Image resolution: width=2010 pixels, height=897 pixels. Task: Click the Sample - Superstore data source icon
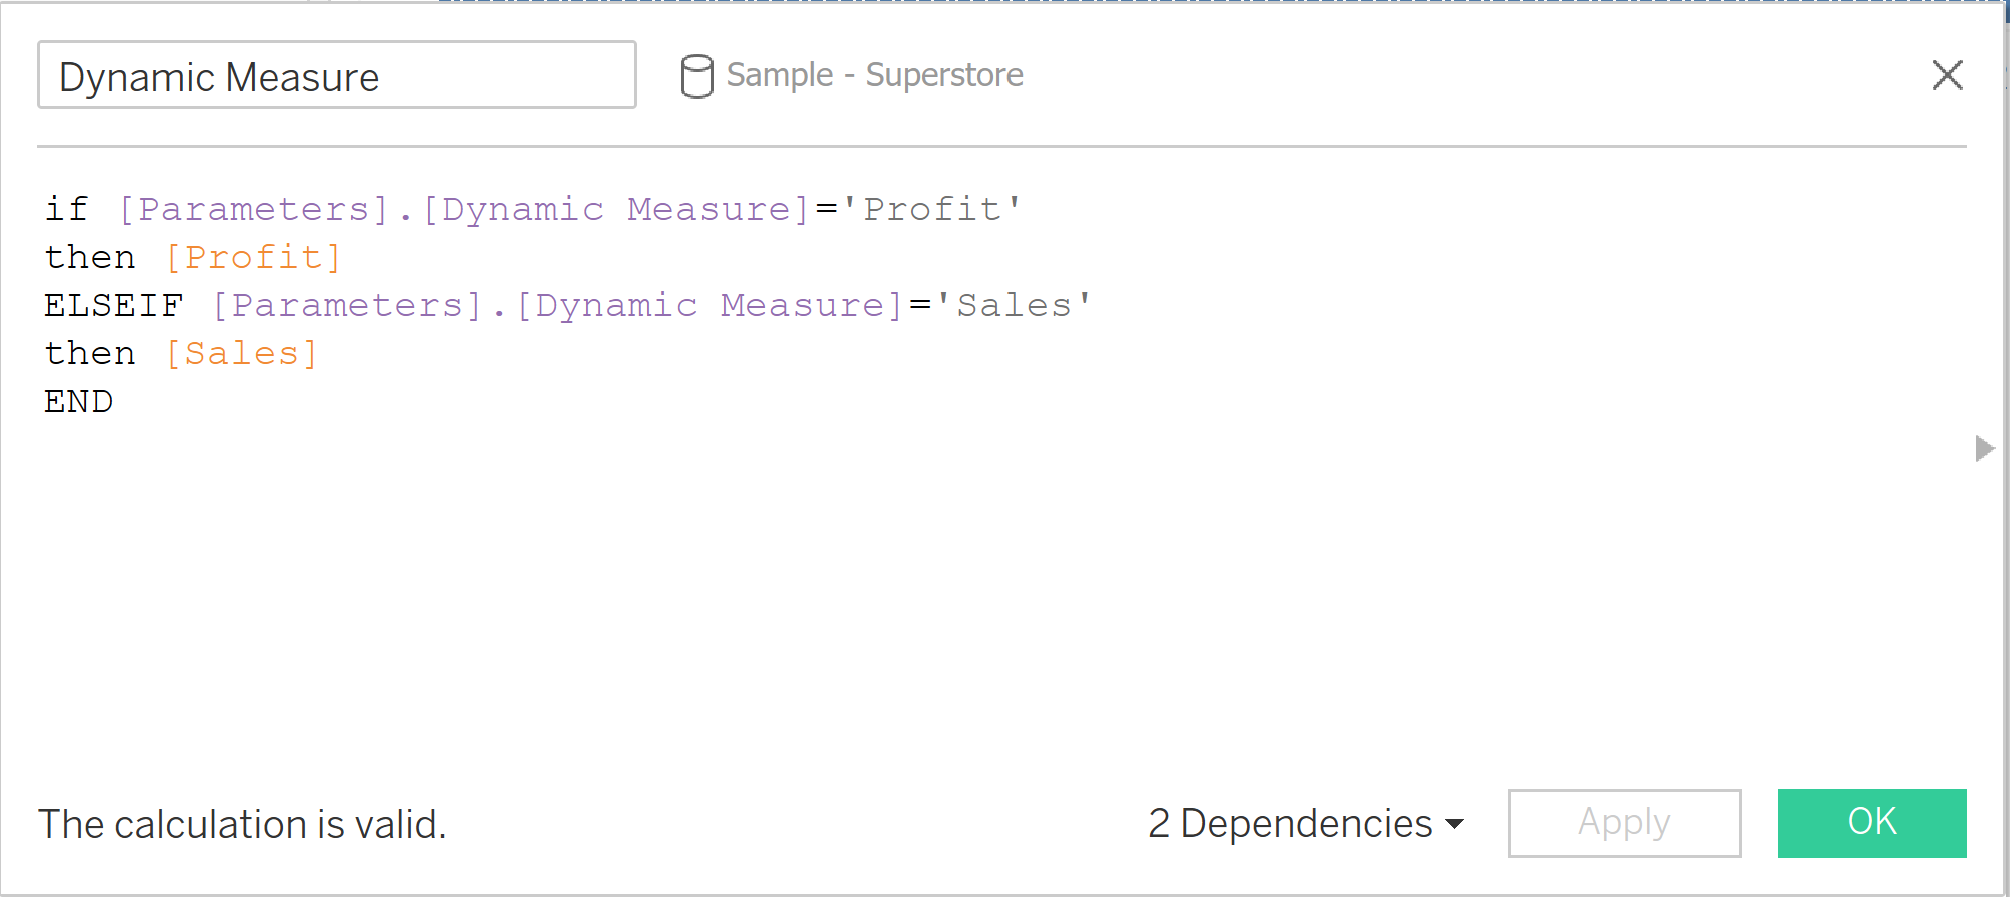[696, 76]
